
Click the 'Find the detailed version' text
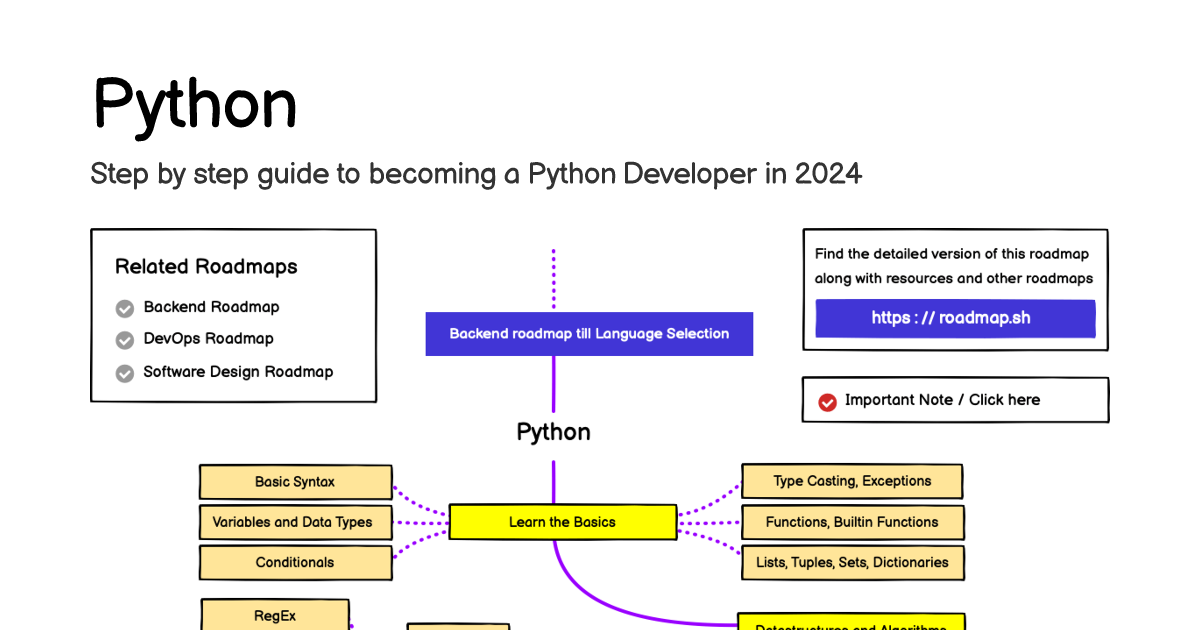953,266
